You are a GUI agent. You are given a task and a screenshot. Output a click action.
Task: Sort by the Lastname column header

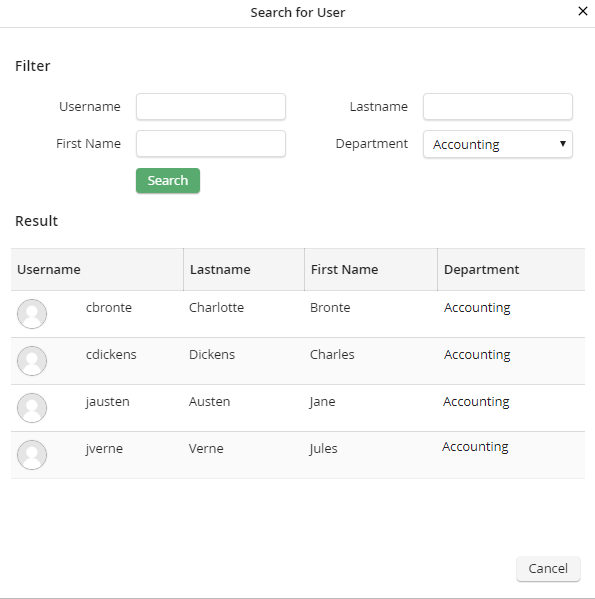(244, 269)
